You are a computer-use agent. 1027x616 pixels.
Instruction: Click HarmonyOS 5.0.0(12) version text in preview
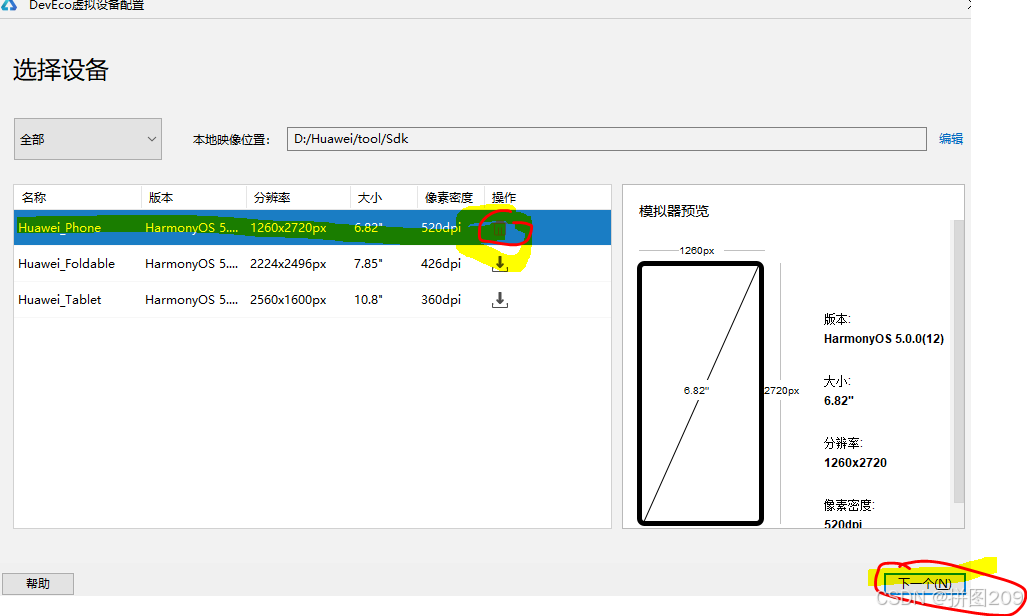pyautogui.click(x=884, y=339)
